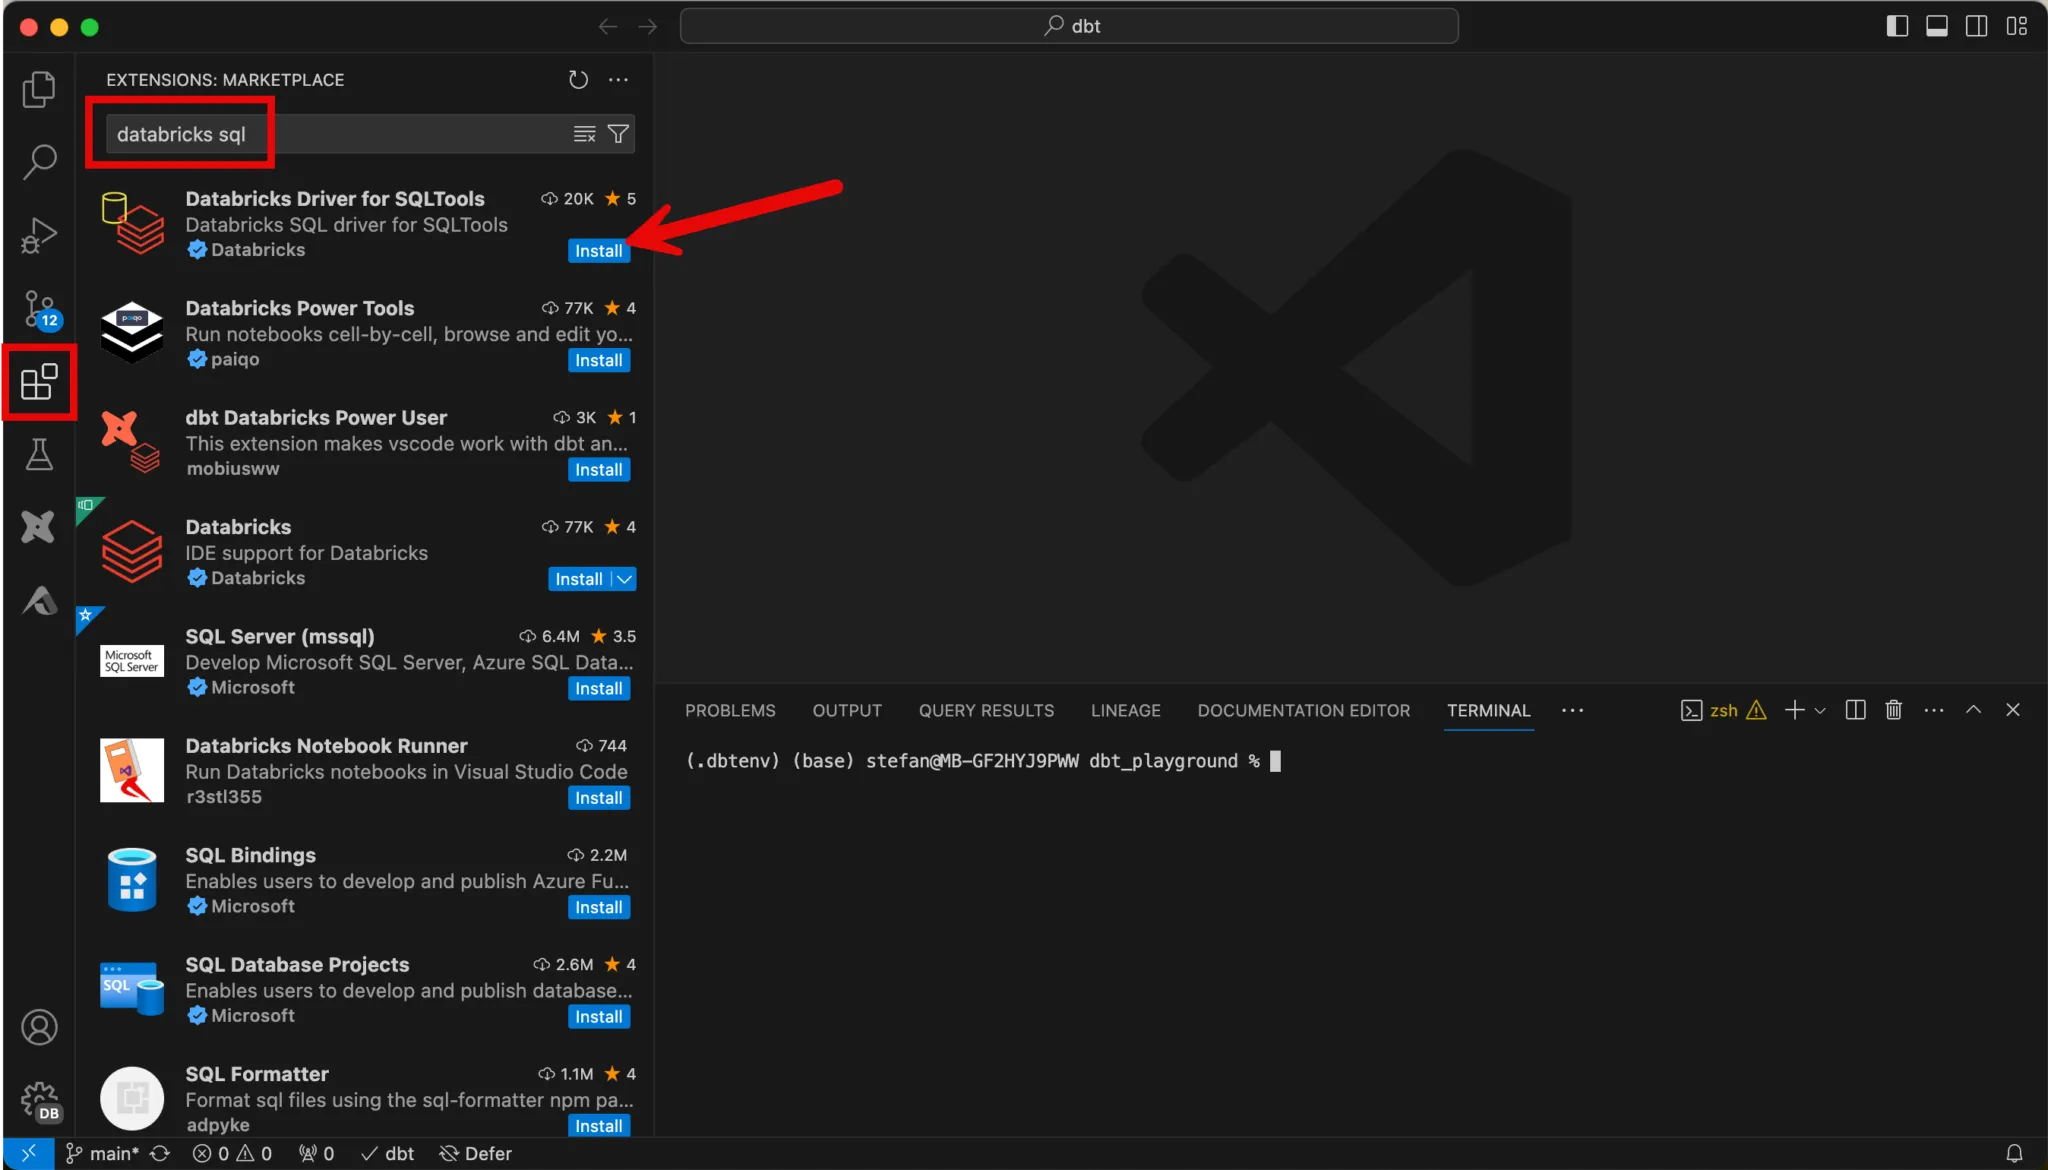Open the Testing flask icon
This screenshot has height=1170, width=2048.
[39, 455]
